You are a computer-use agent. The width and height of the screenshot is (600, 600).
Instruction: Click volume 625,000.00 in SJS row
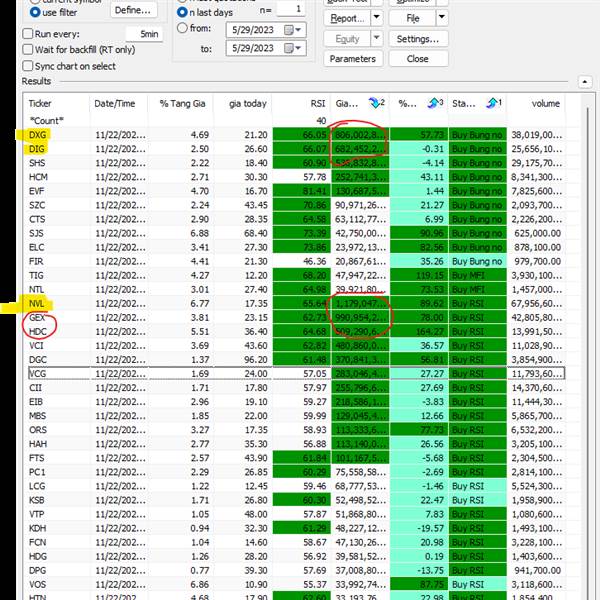pos(536,233)
